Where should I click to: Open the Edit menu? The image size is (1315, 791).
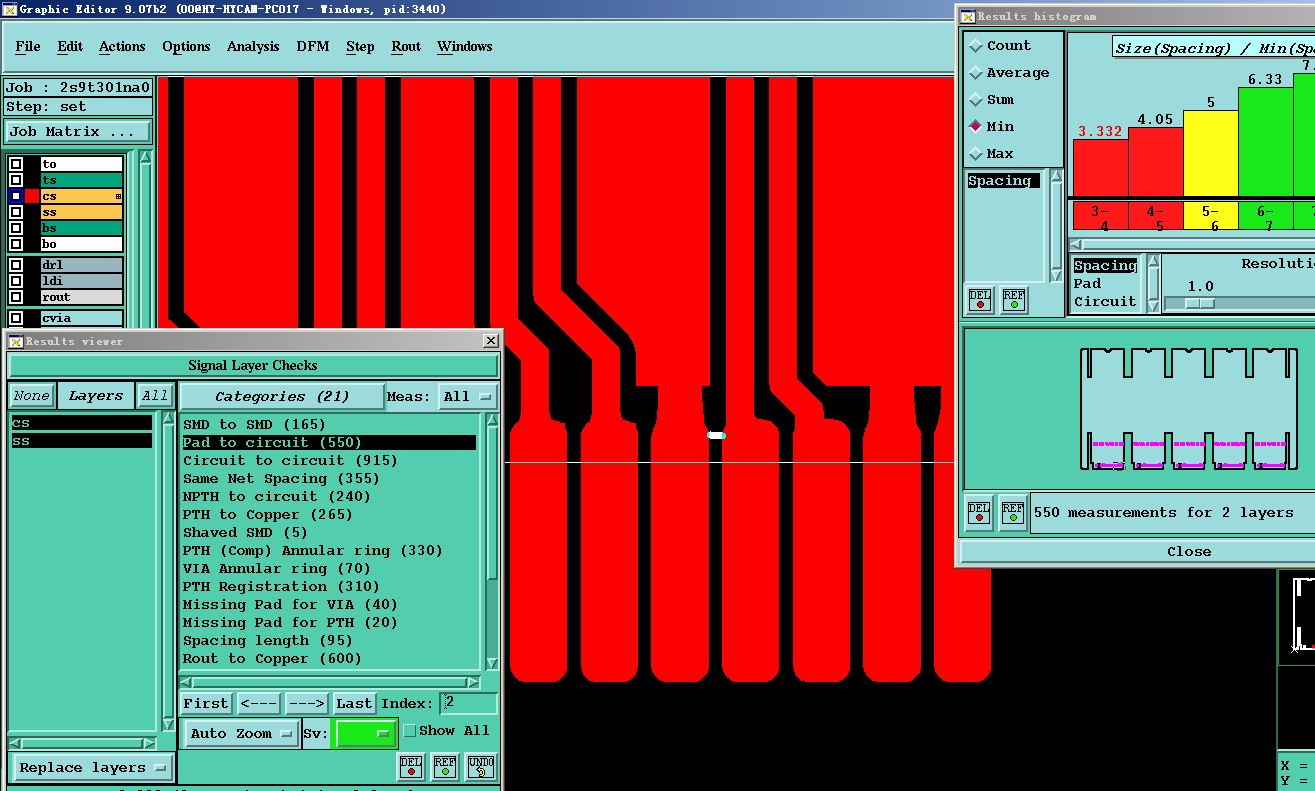(70, 46)
